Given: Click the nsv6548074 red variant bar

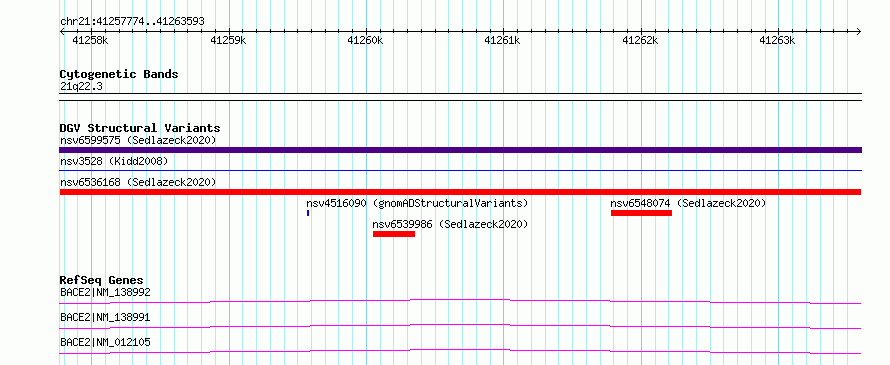Looking at the screenshot, I should click(x=641, y=213).
